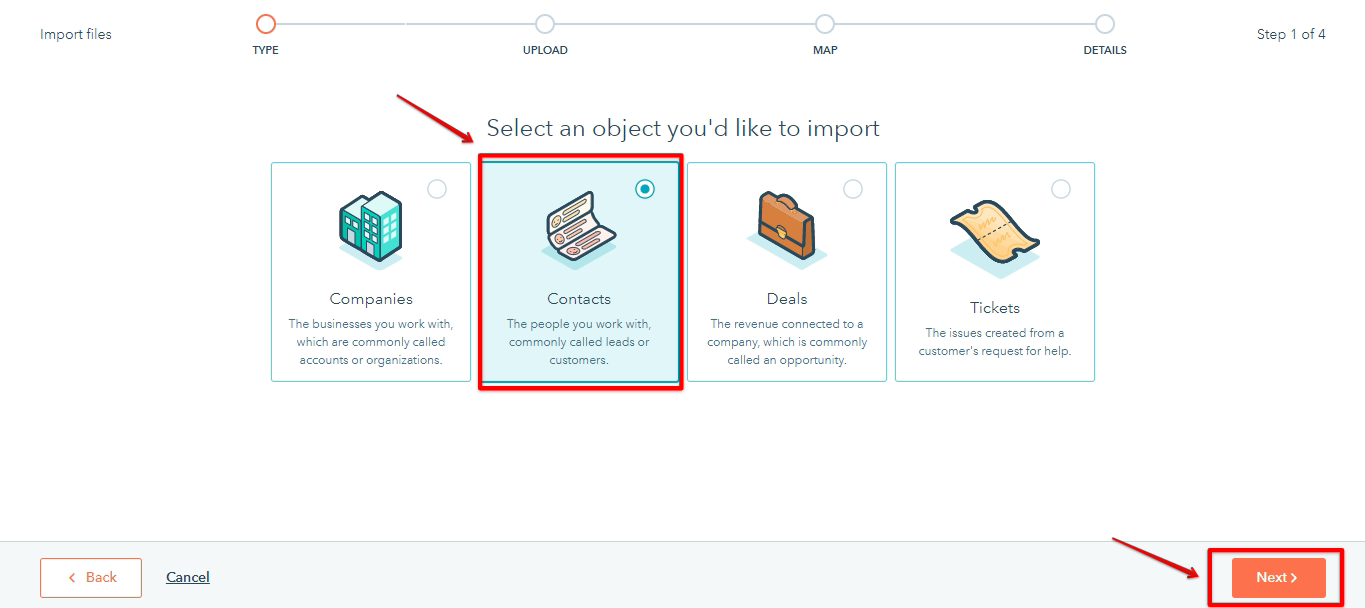Click the TYPE step label

[x=265, y=50]
